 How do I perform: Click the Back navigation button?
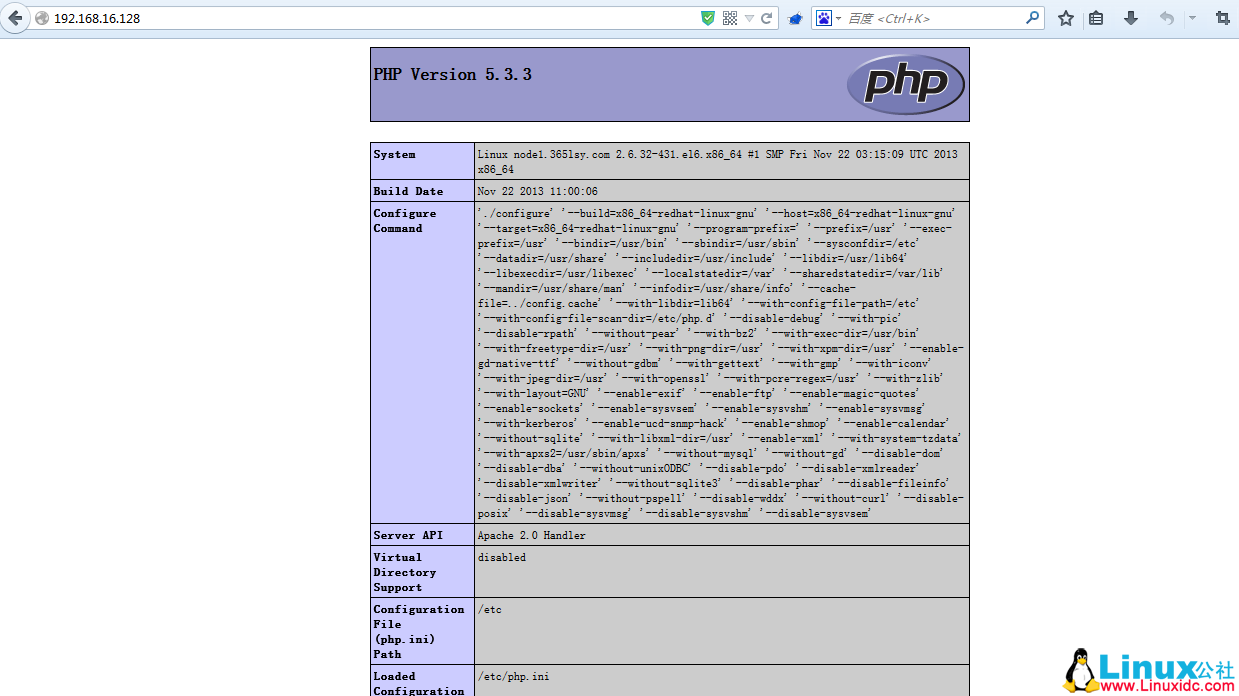coord(14,17)
